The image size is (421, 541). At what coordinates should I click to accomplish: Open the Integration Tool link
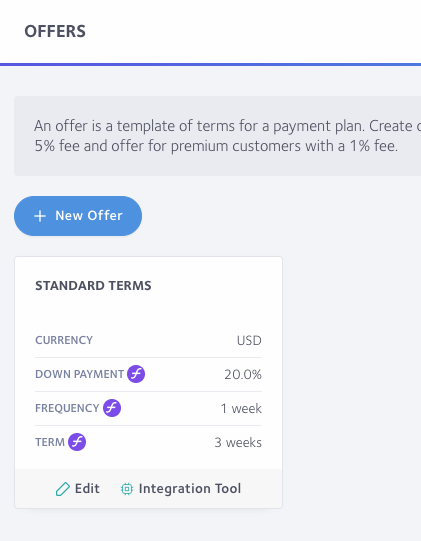tap(181, 489)
